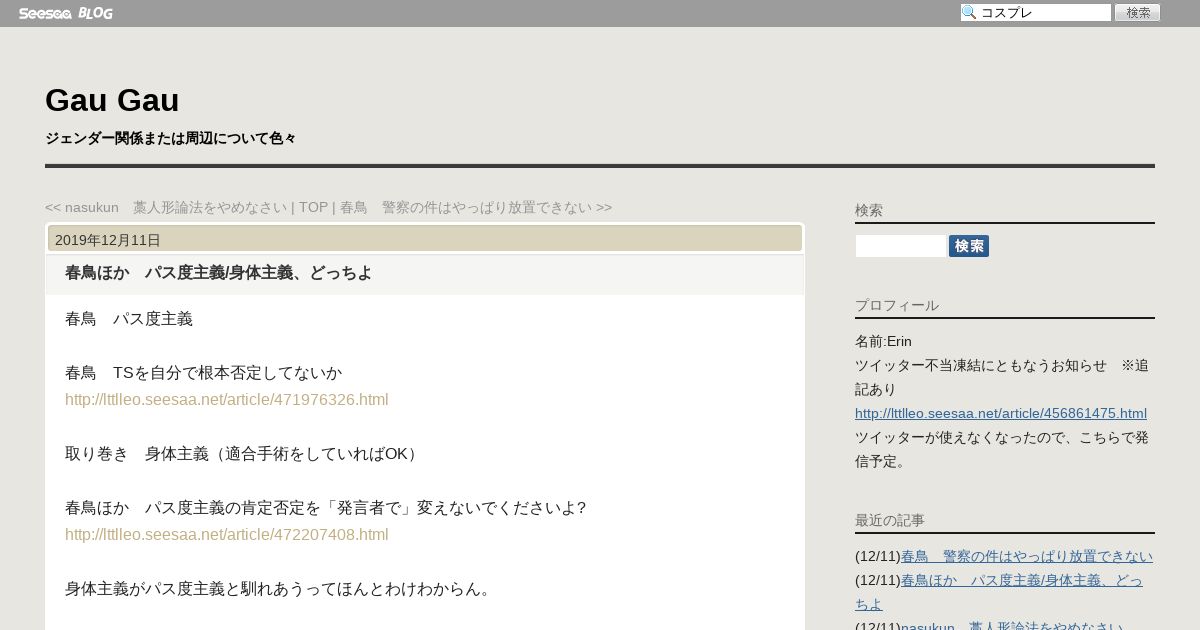Select the sidebar heading プロフィール
The image size is (1200, 630).
tap(897, 305)
